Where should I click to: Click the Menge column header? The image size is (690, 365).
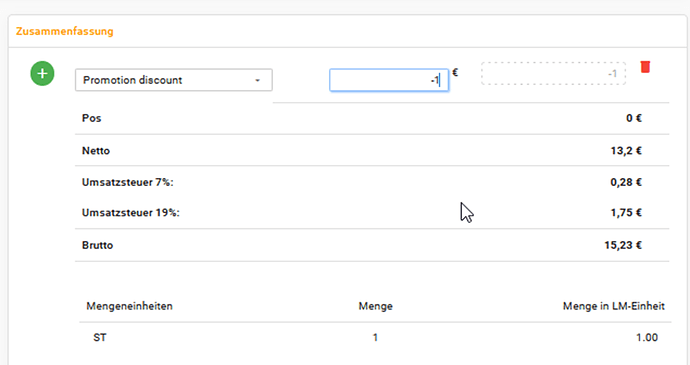375,306
